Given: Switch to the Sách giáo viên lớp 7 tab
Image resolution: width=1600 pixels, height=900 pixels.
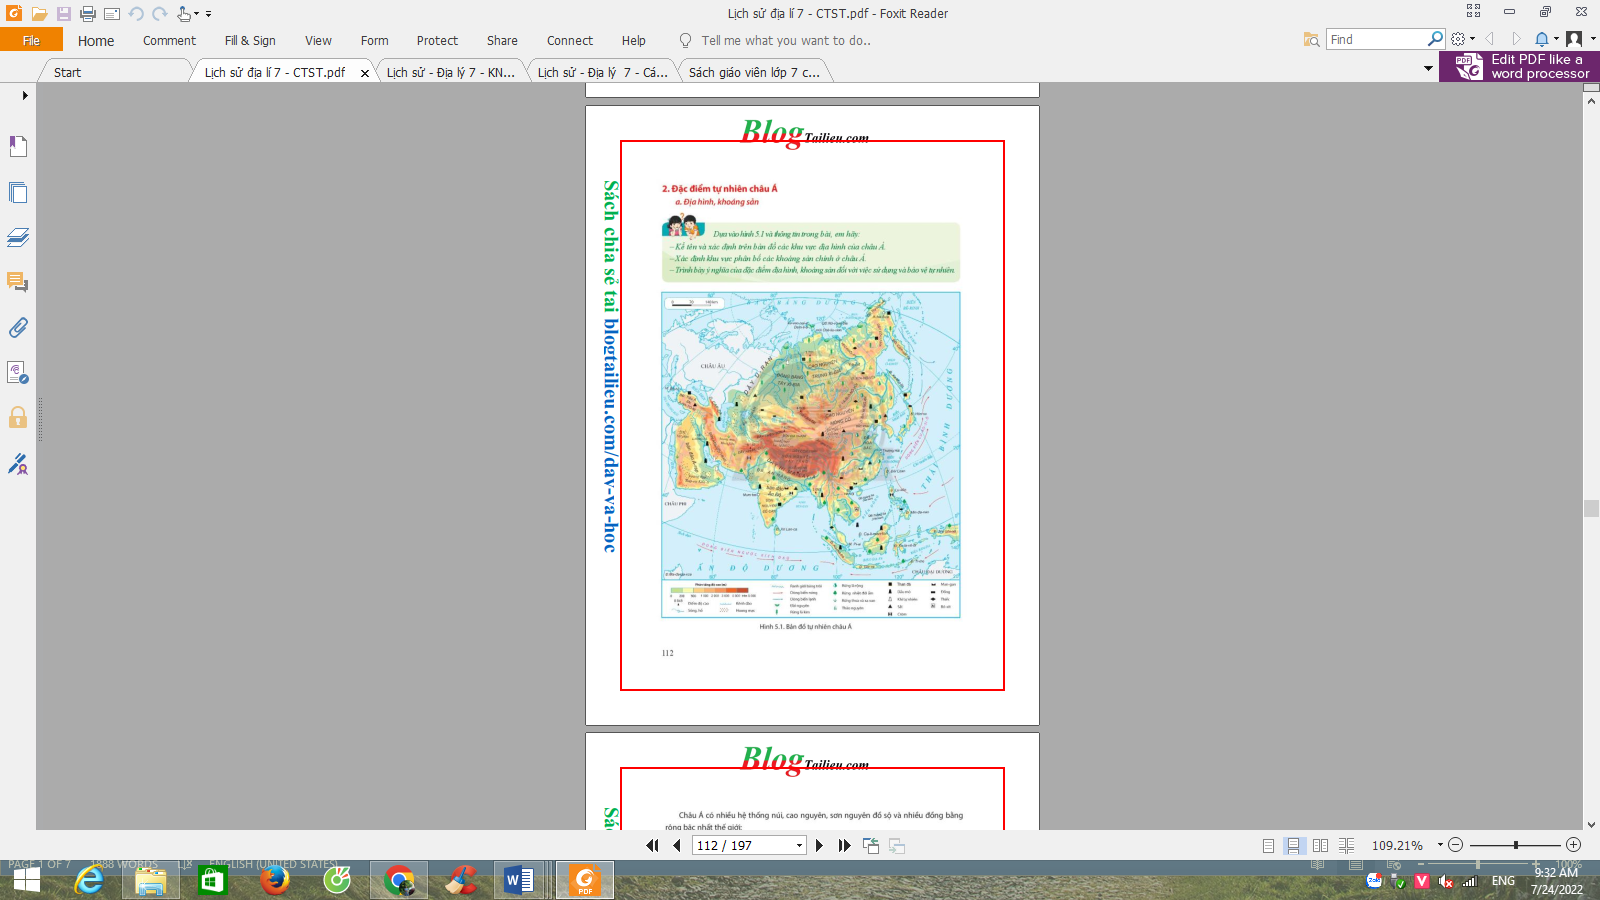Looking at the screenshot, I should pos(754,72).
